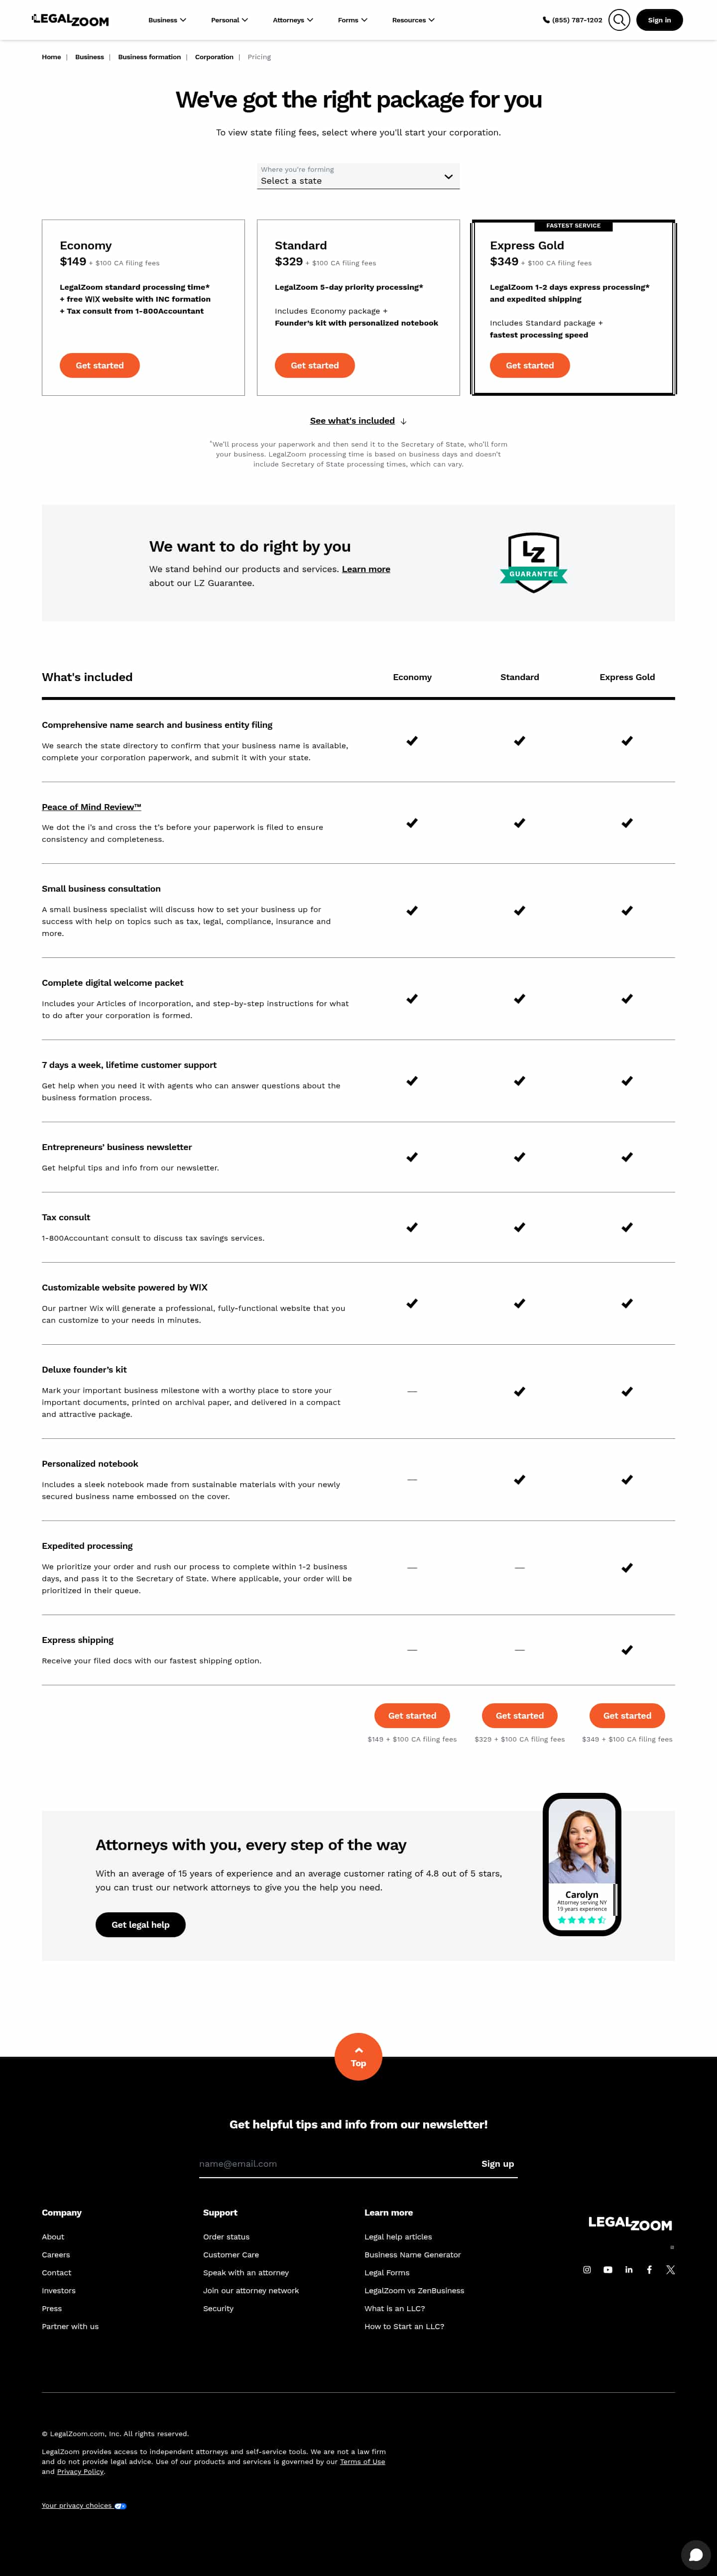717x2576 pixels.
Task: Click the search magnifier icon in header
Action: (619, 20)
